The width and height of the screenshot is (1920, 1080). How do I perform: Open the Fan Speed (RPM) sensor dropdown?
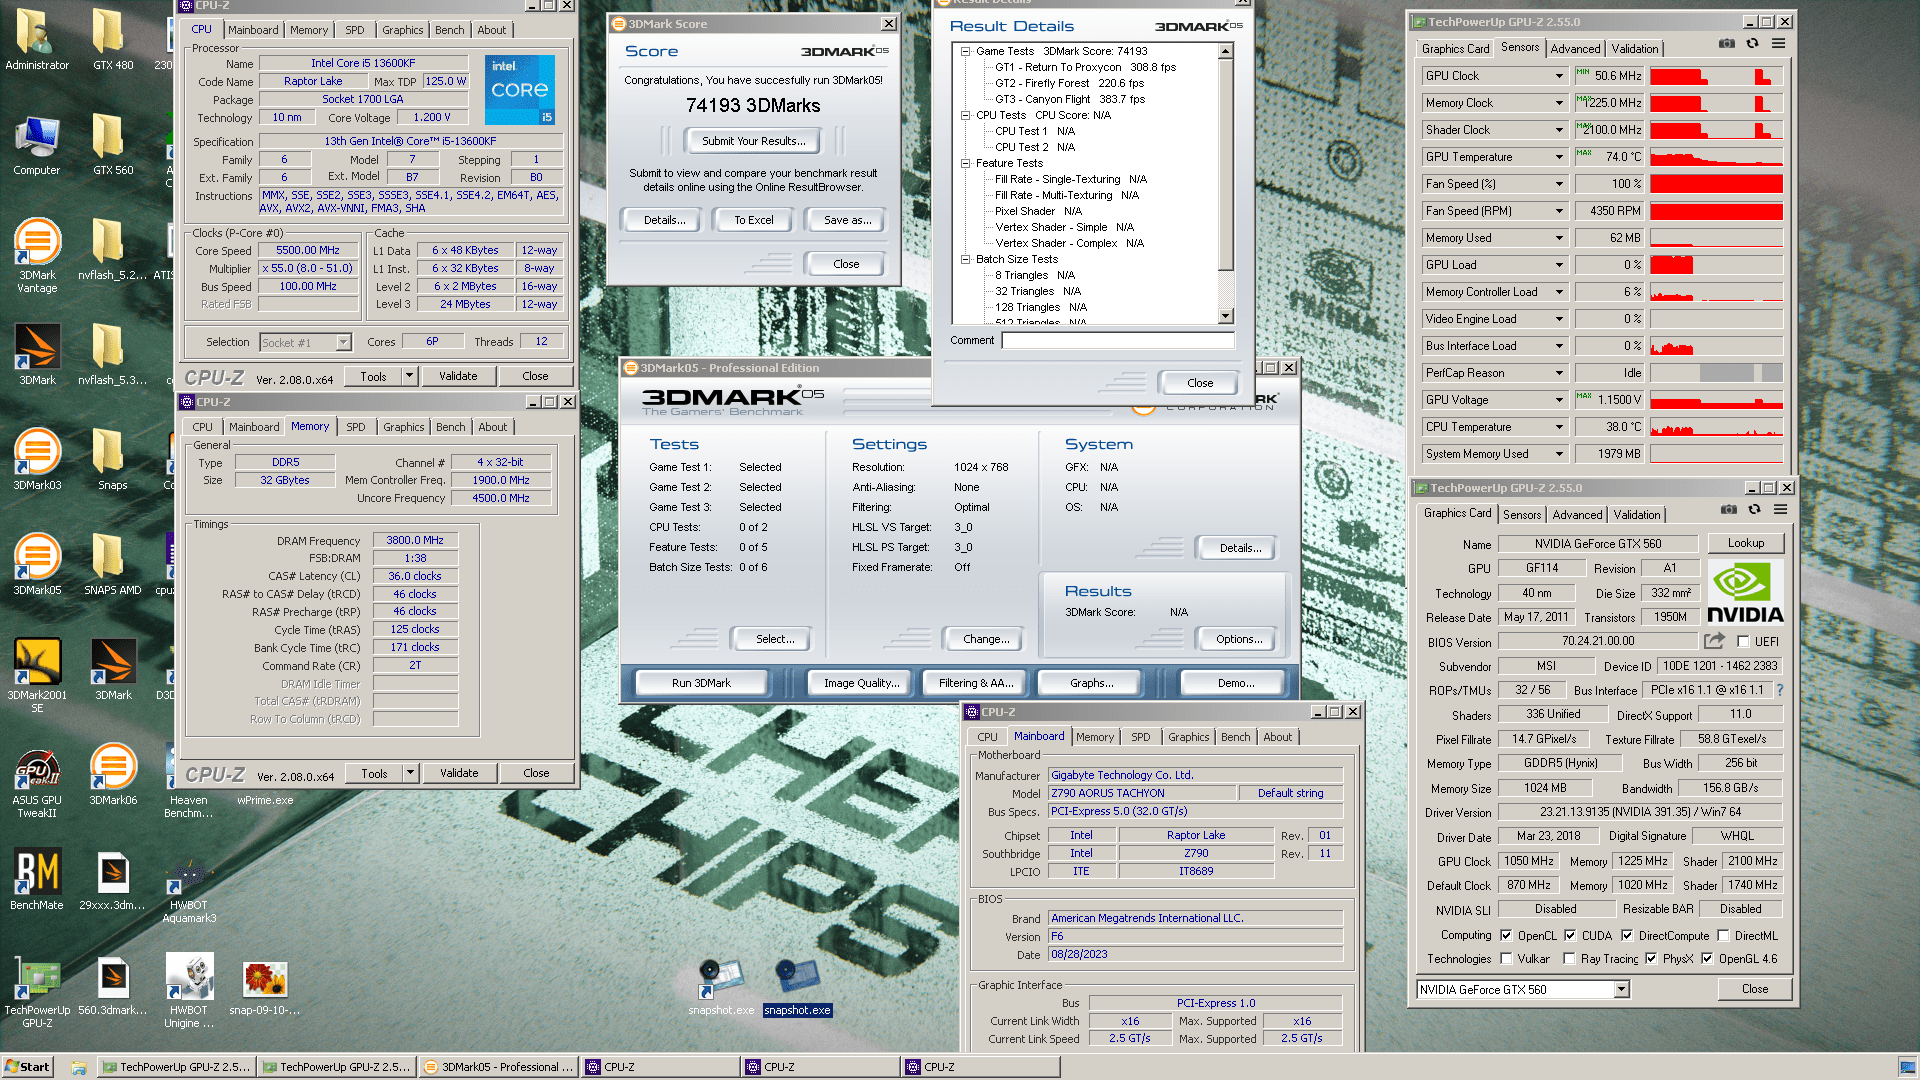pyautogui.click(x=1558, y=211)
